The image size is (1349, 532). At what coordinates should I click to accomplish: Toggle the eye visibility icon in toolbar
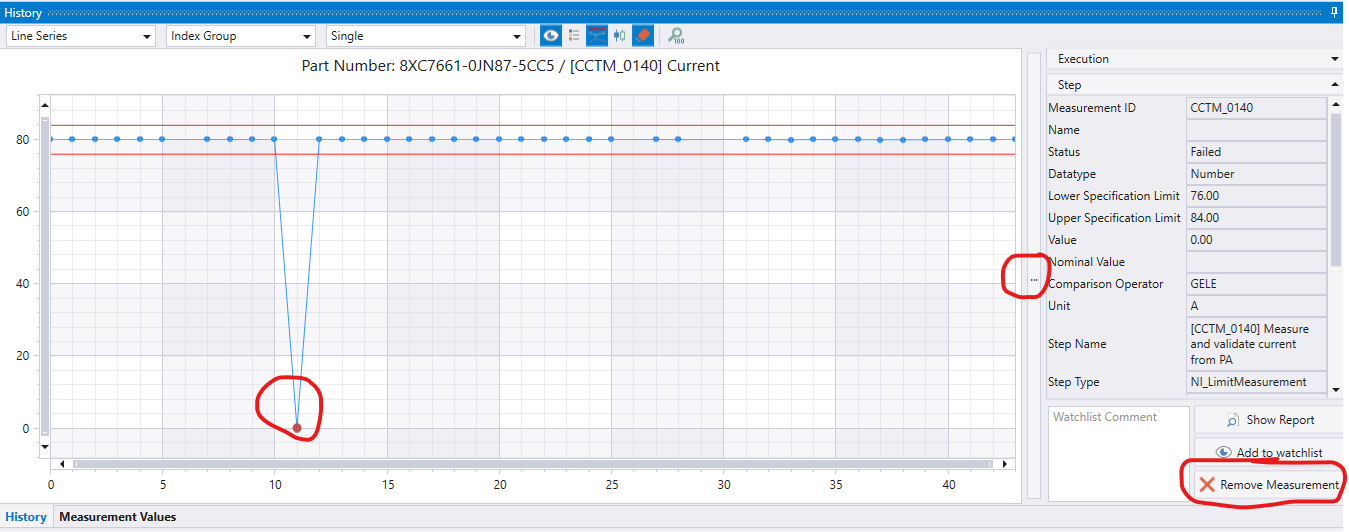551,36
